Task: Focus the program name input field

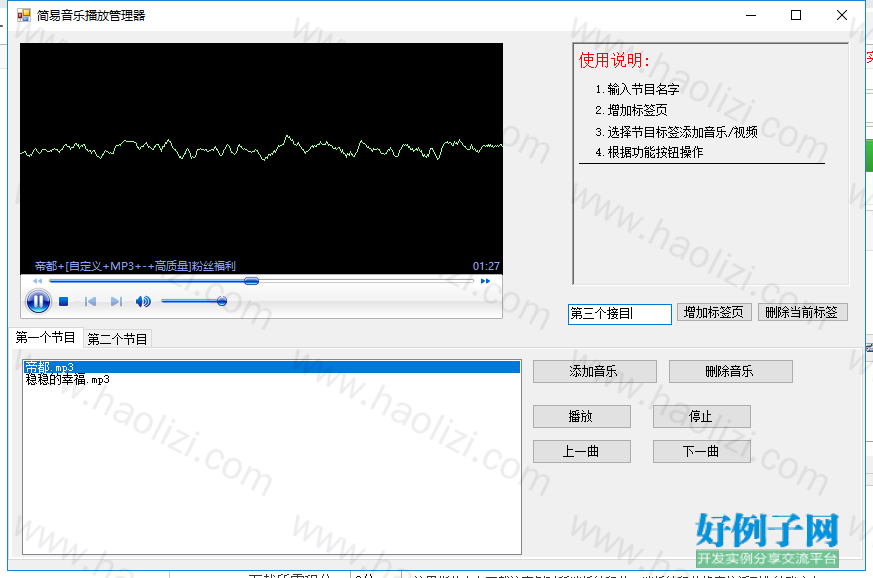Action: 619,314
